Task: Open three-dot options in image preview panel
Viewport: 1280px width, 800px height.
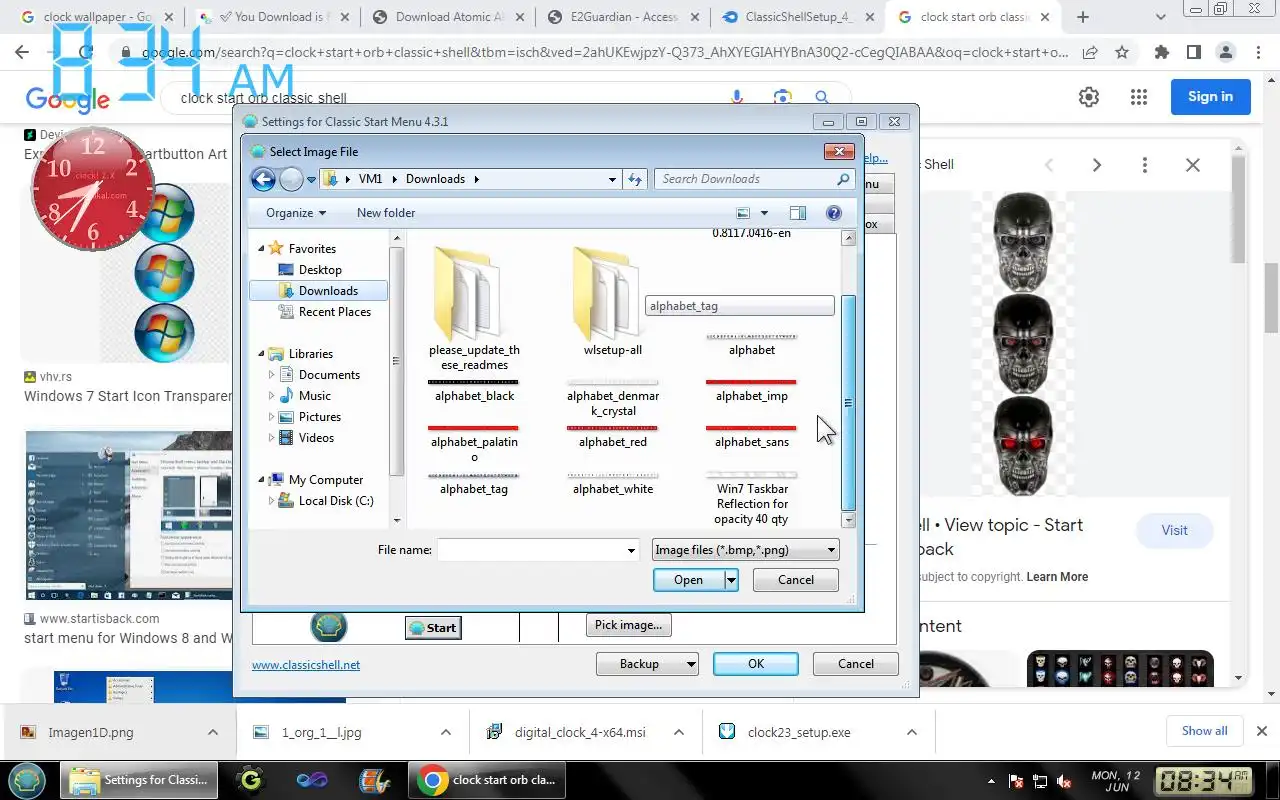Action: (x=1145, y=165)
